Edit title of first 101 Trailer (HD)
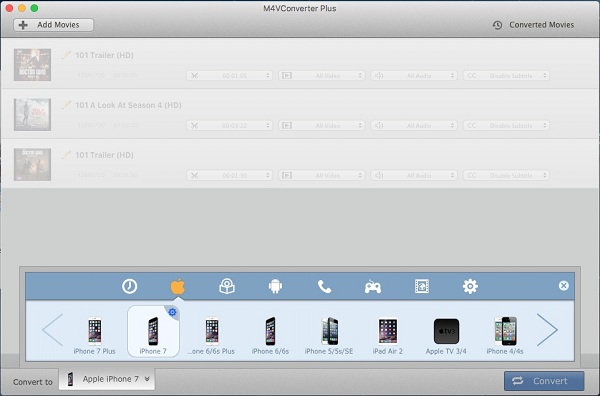The height and width of the screenshot is (396, 600). [x=67, y=55]
